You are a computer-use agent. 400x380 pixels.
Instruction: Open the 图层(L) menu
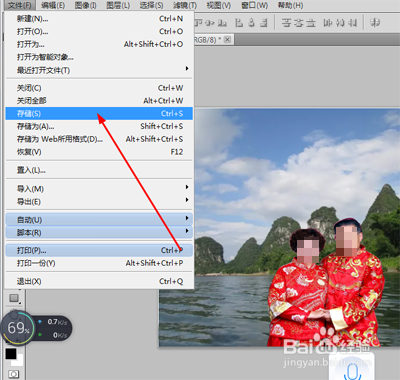[x=118, y=5]
